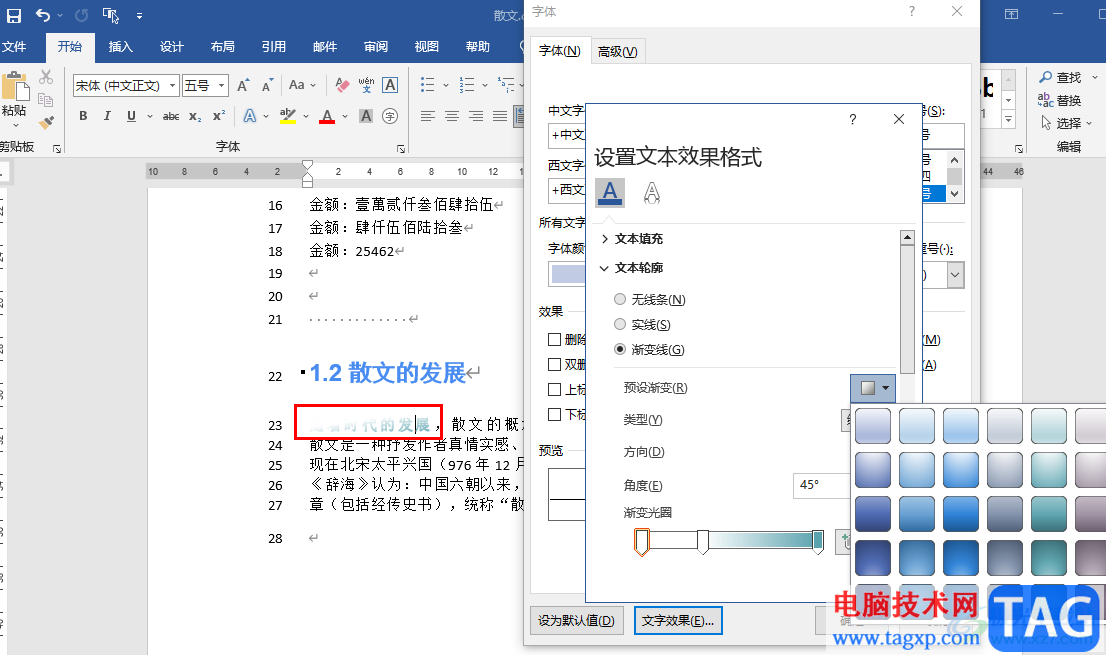This screenshot has width=1106, height=655.
Task: Apply strikethrough abc icon
Action: coord(171,116)
